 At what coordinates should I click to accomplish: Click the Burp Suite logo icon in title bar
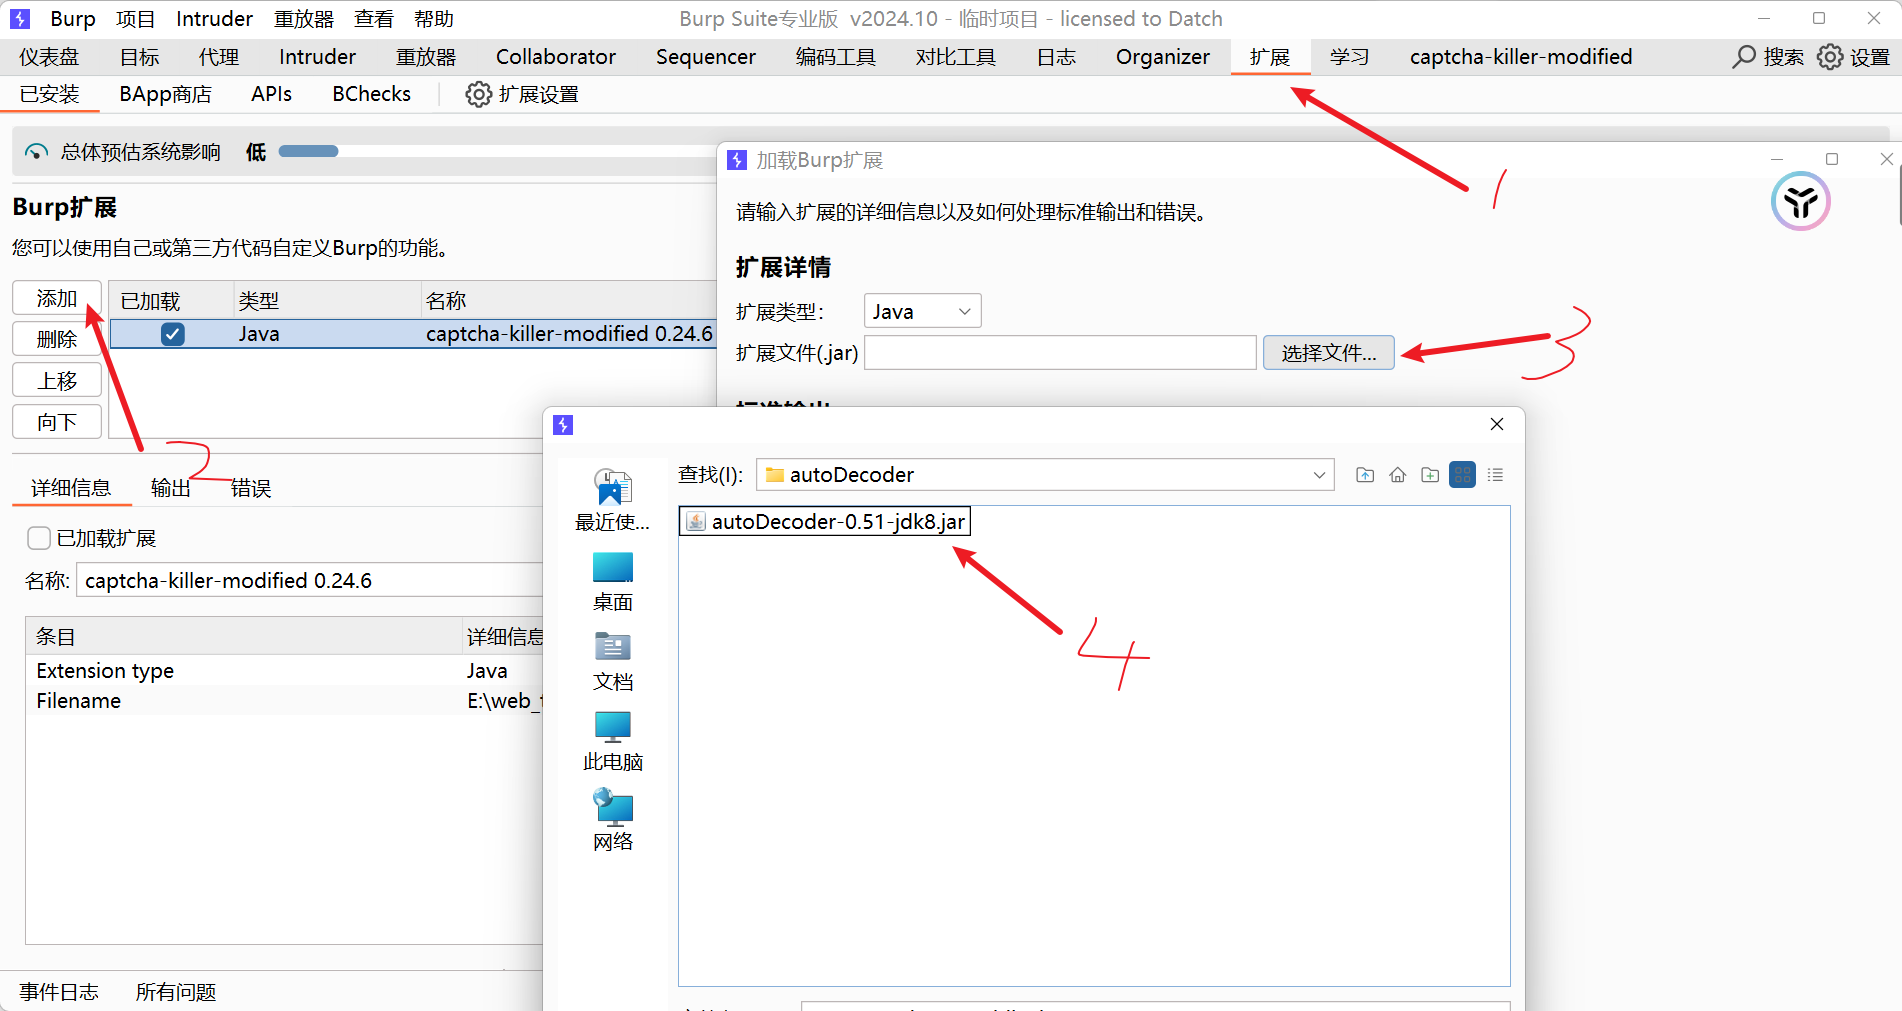pyautogui.click(x=20, y=19)
